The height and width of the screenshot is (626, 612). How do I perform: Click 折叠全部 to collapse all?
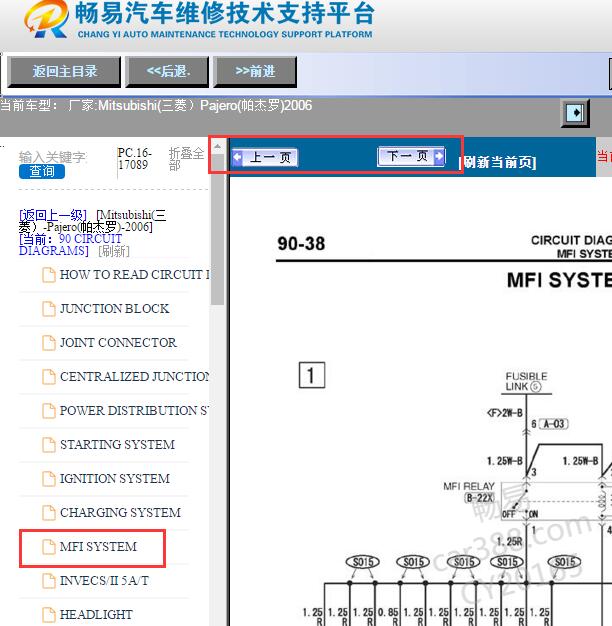pyautogui.click(x=186, y=158)
